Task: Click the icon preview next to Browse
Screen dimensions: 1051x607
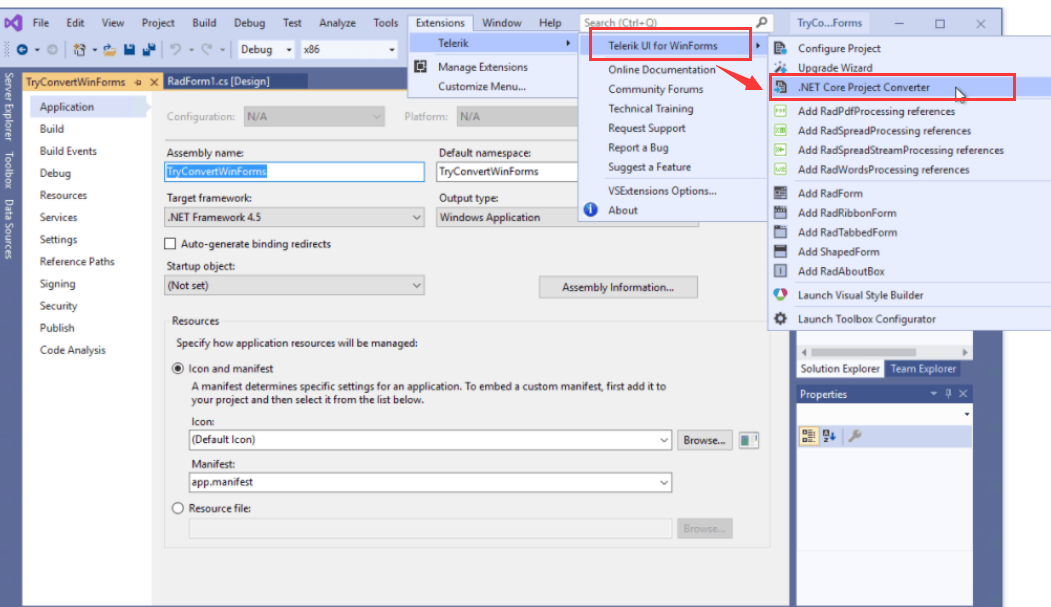Action: click(x=748, y=440)
